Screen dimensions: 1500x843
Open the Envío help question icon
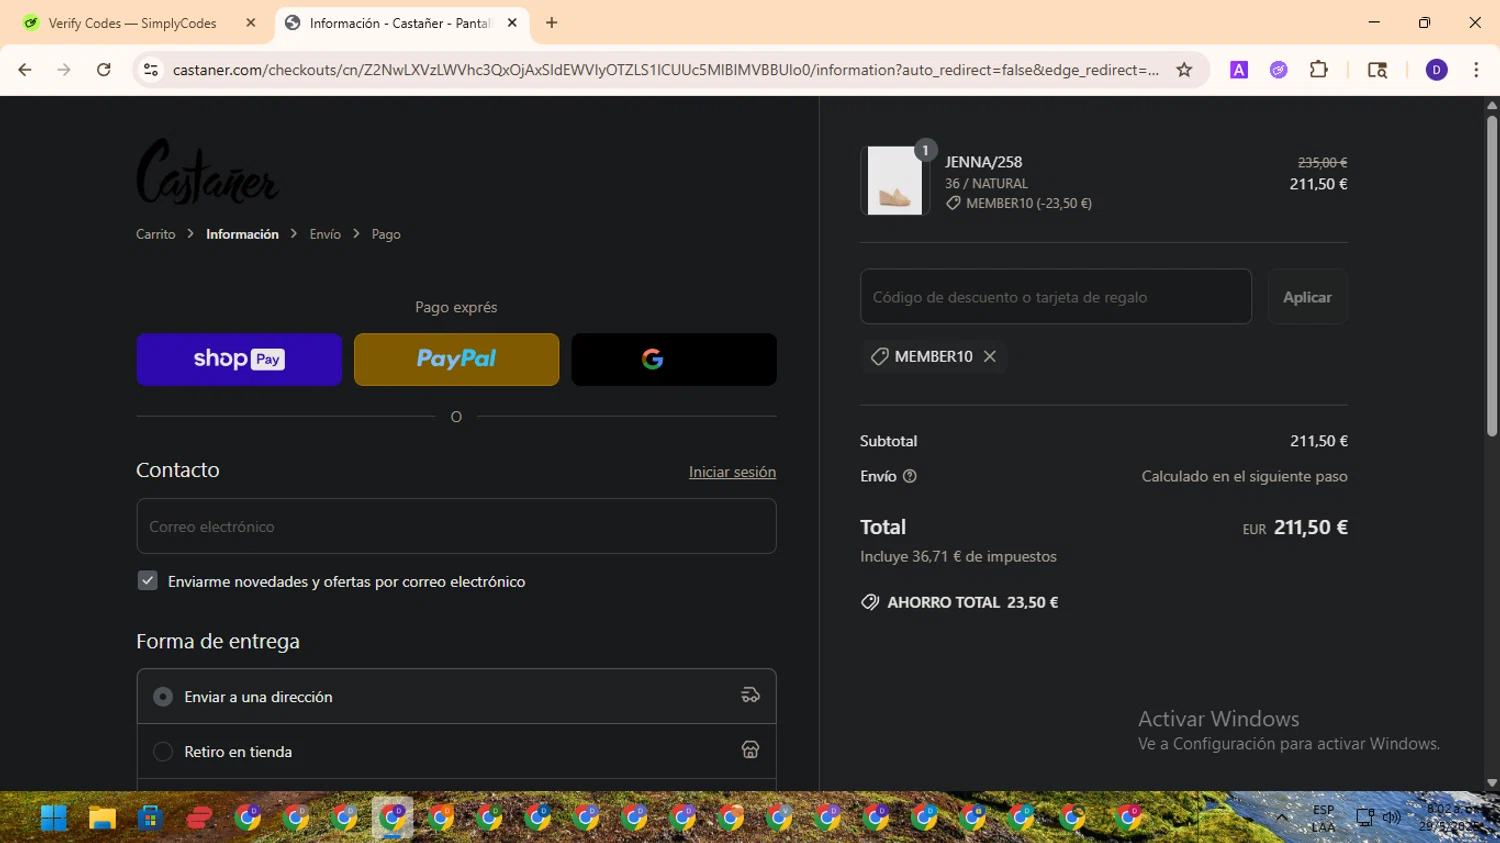pyautogui.click(x=910, y=476)
